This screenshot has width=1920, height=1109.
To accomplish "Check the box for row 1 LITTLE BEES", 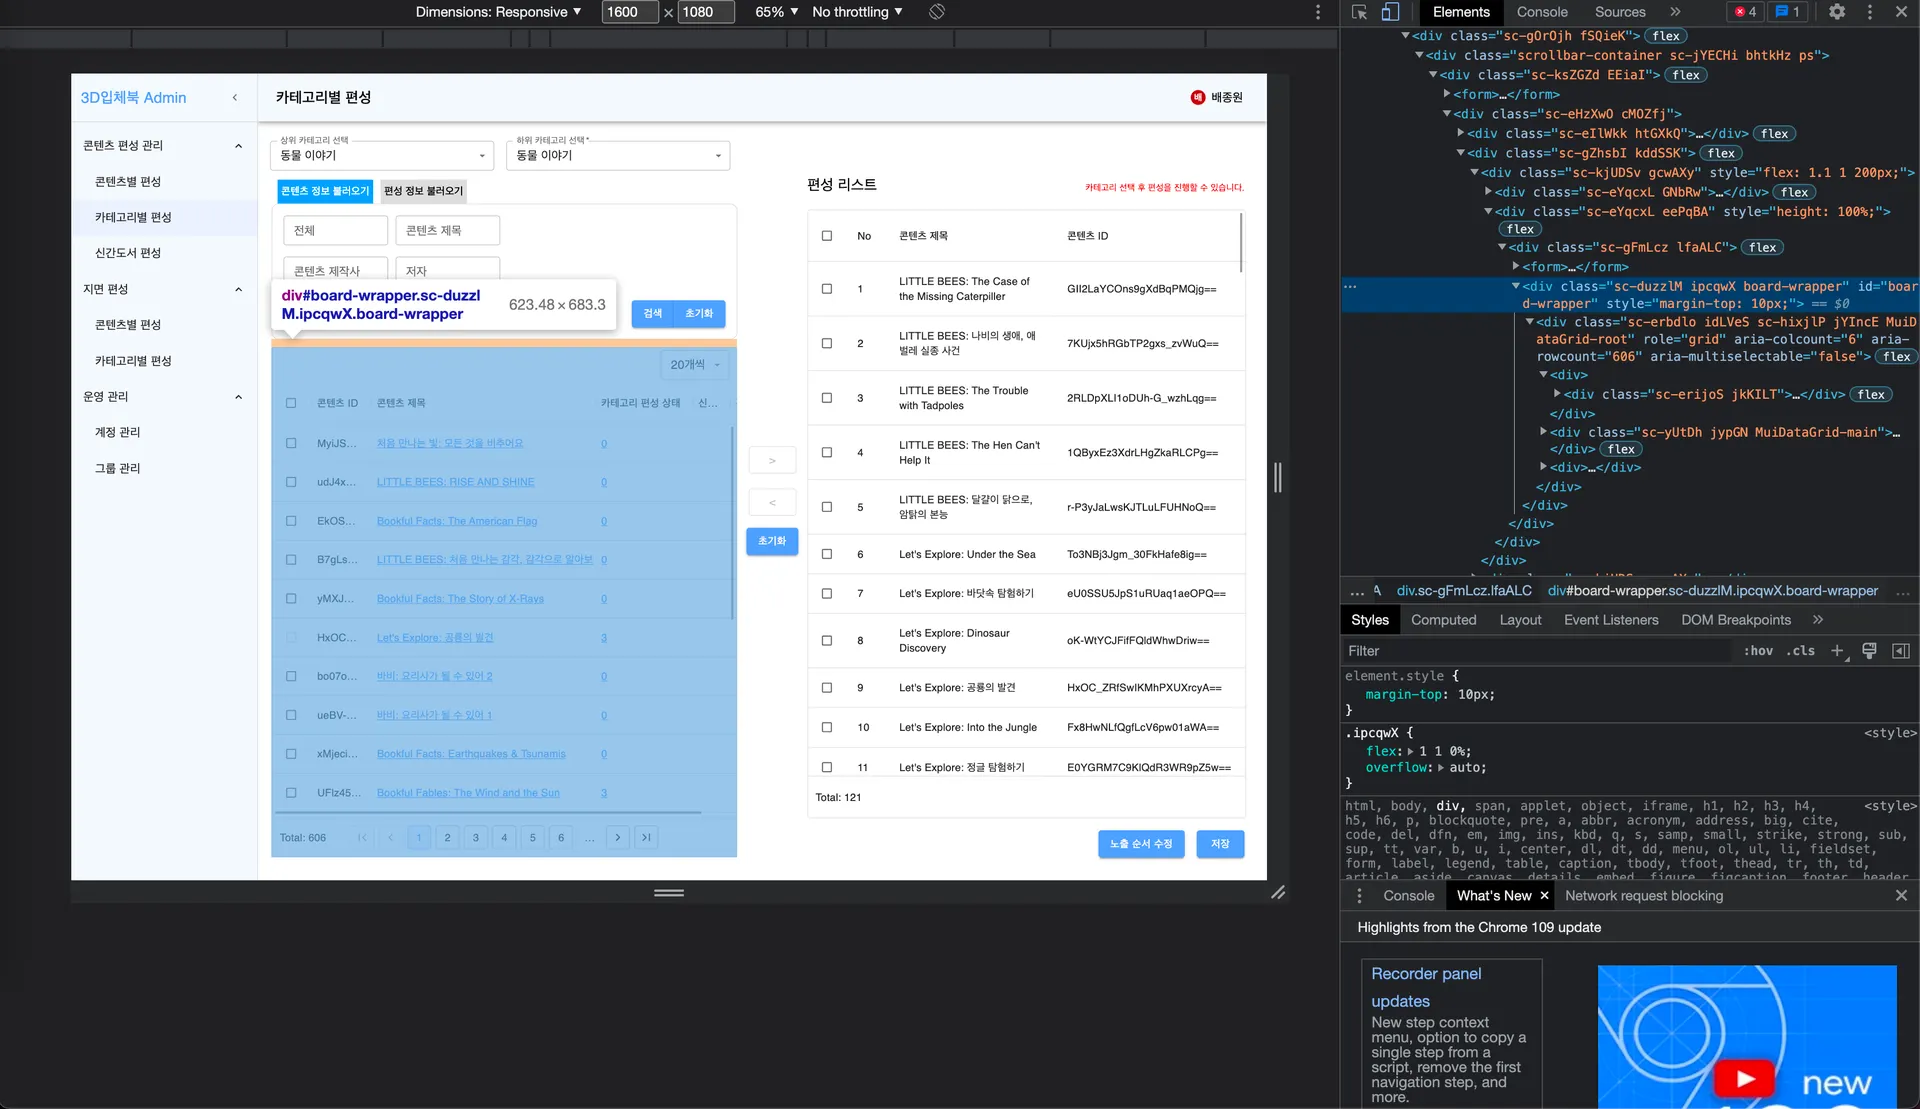I will 827,289.
